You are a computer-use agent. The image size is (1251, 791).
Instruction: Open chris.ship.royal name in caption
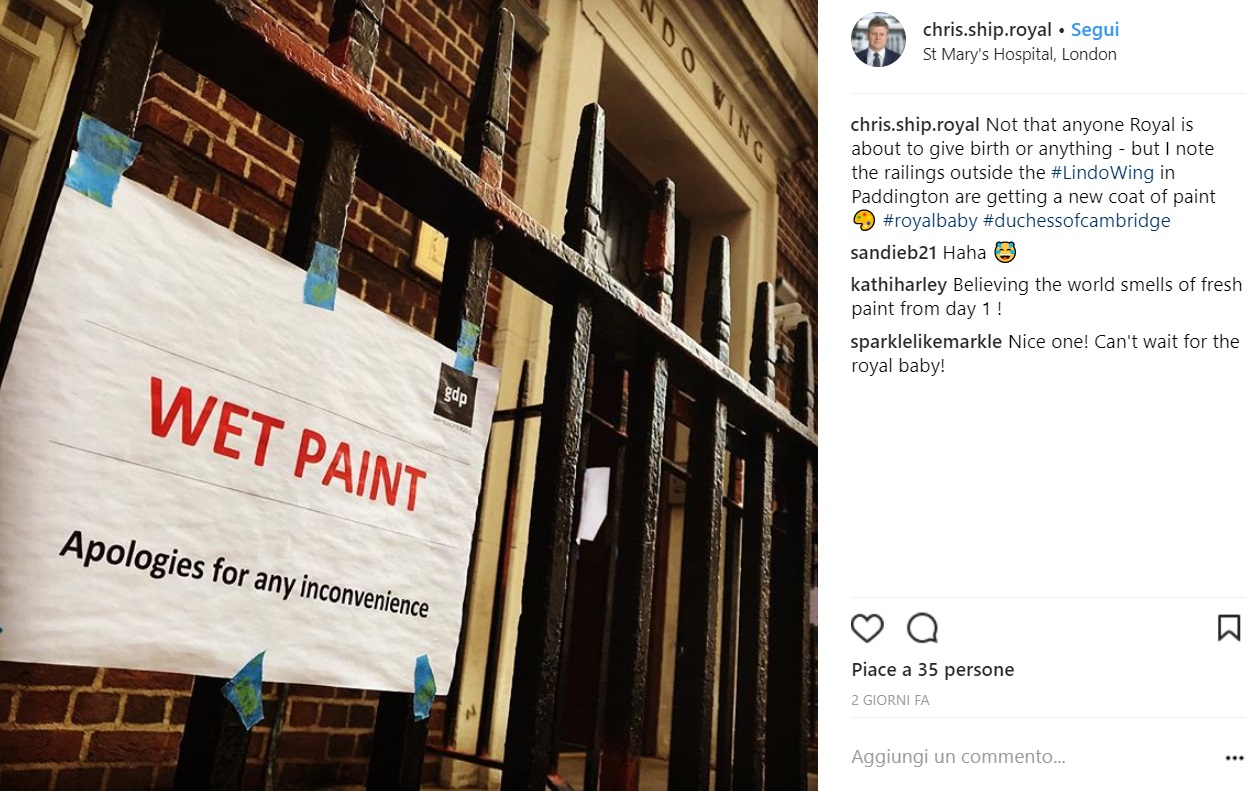pyautogui.click(x=915, y=125)
